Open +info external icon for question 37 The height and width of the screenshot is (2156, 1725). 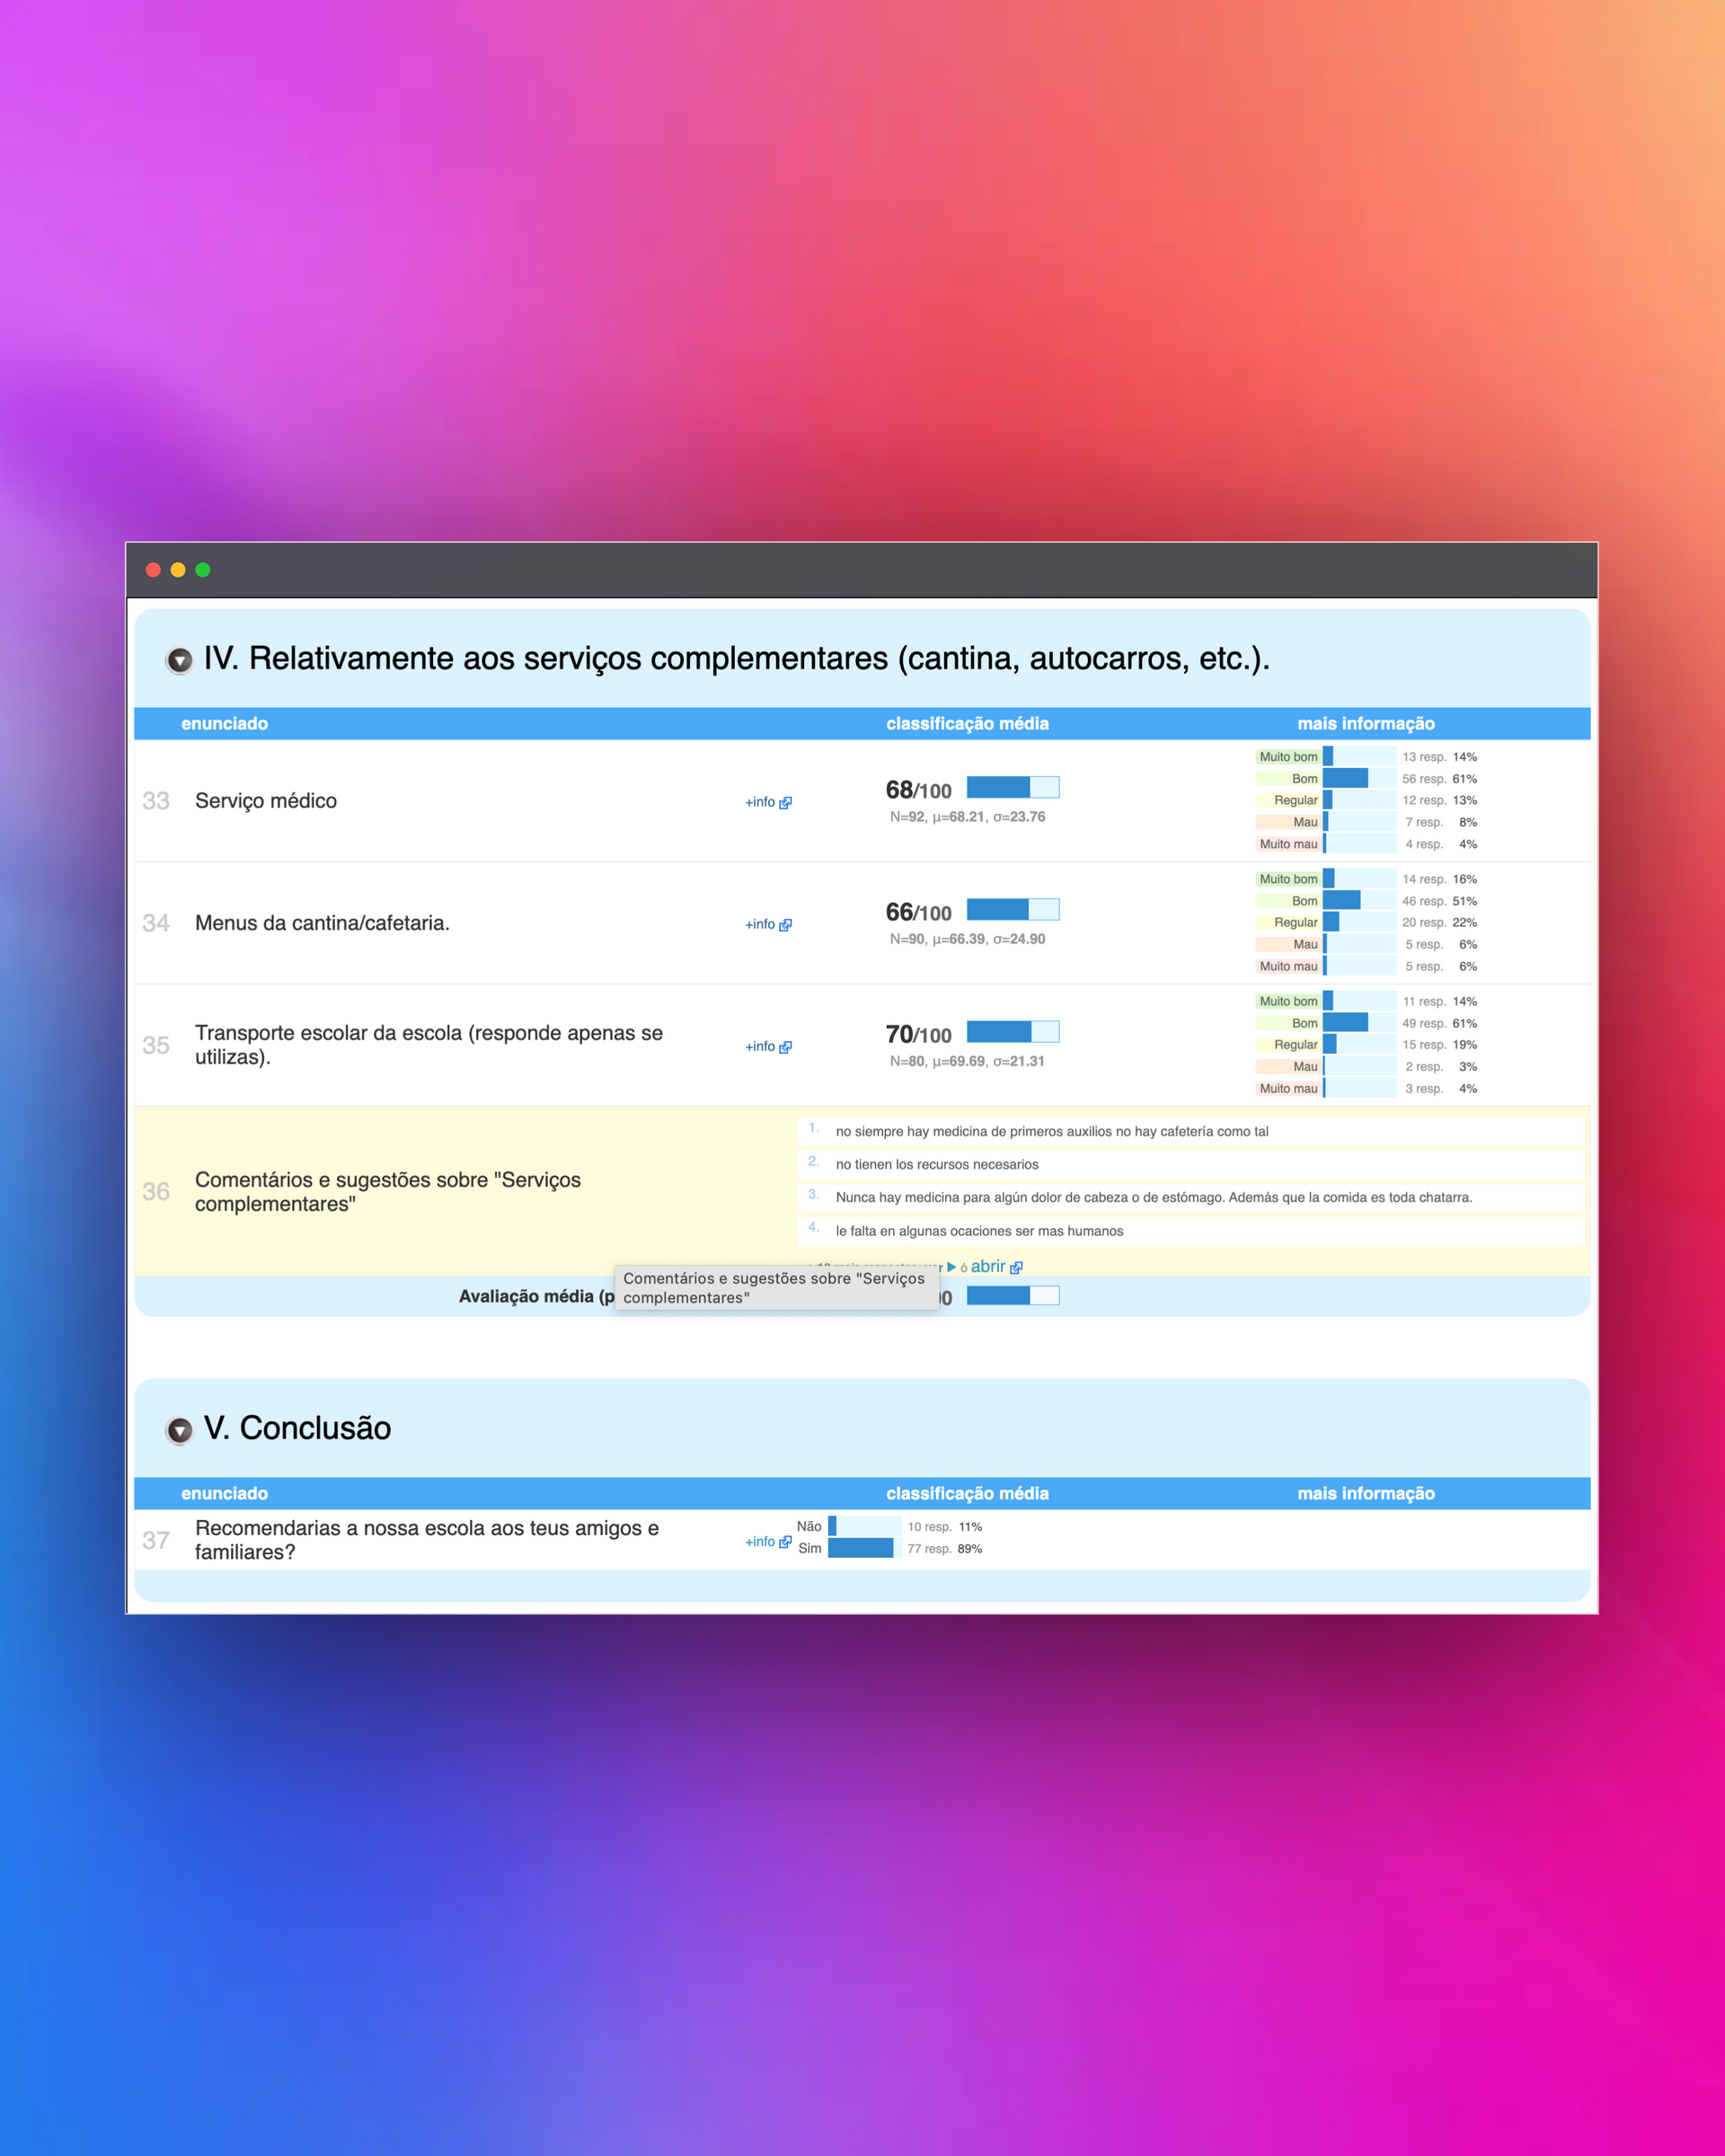pyautogui.click(x=785, y=1541)
